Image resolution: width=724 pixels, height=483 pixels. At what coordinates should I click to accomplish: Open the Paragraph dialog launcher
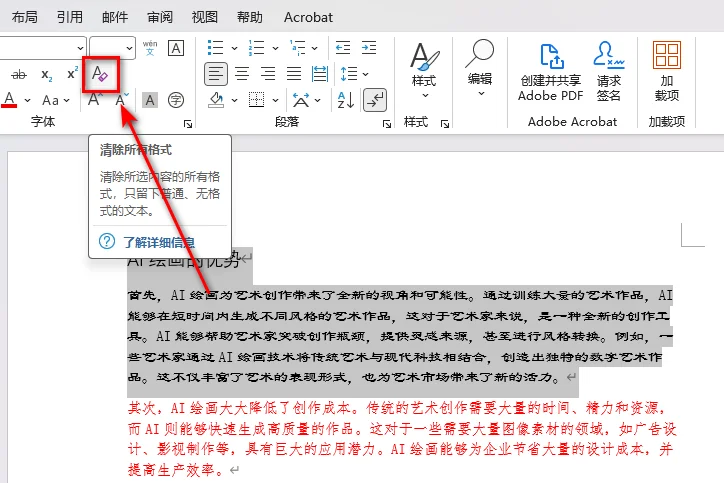pos(386,124)
